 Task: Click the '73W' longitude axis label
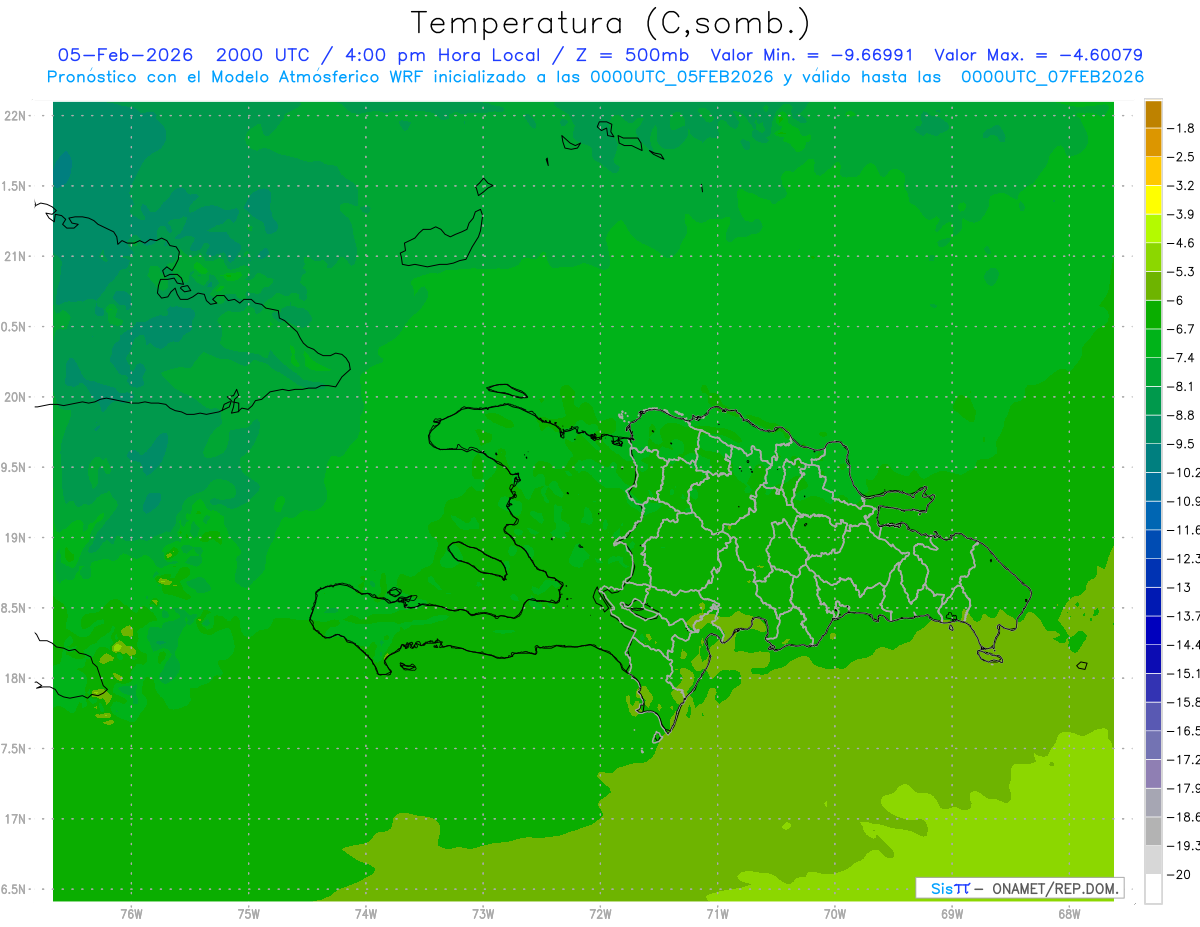(x=483, y=913)
